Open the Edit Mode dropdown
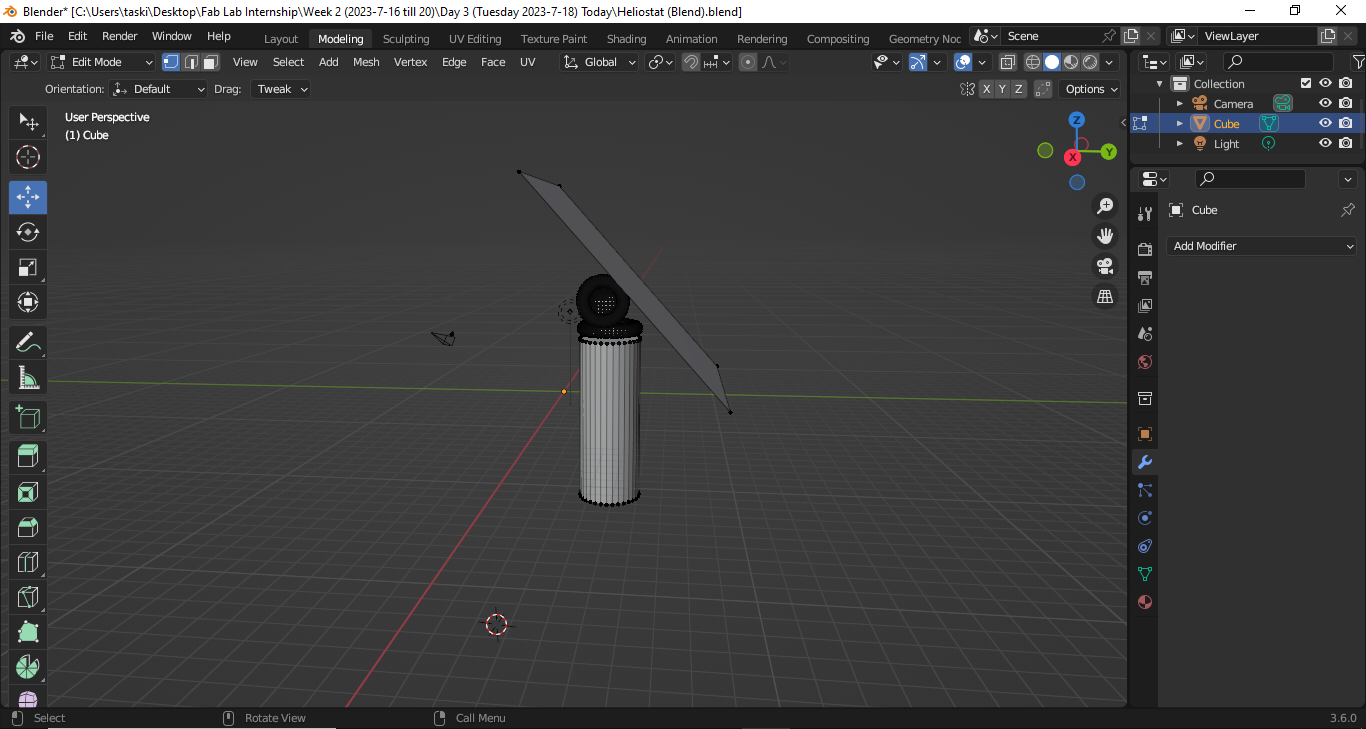 click(x=102, y=62)
